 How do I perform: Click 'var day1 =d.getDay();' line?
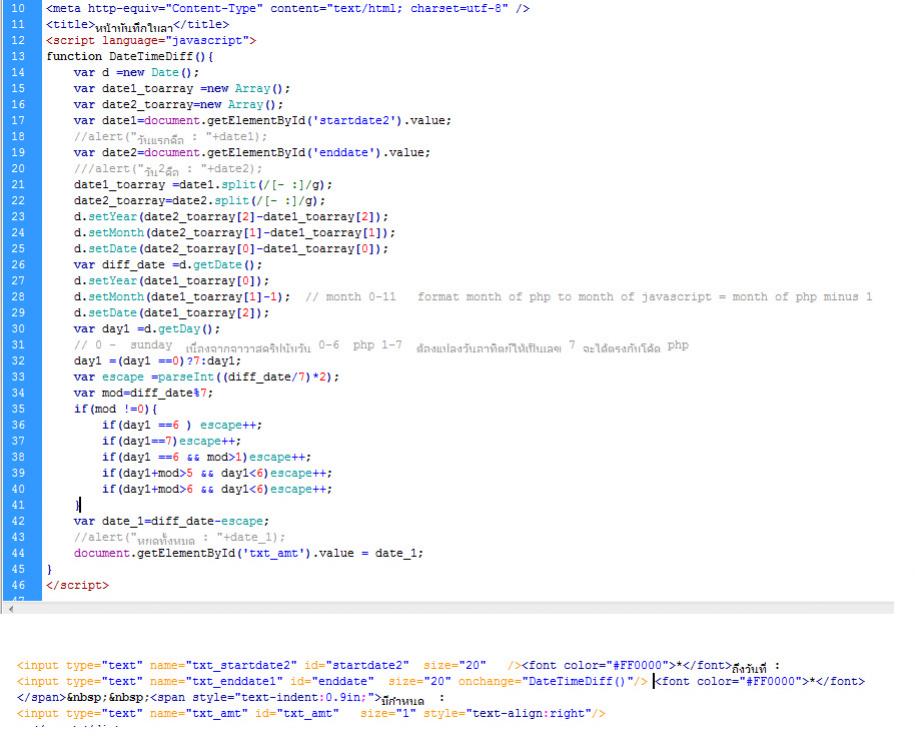point(146,329)
